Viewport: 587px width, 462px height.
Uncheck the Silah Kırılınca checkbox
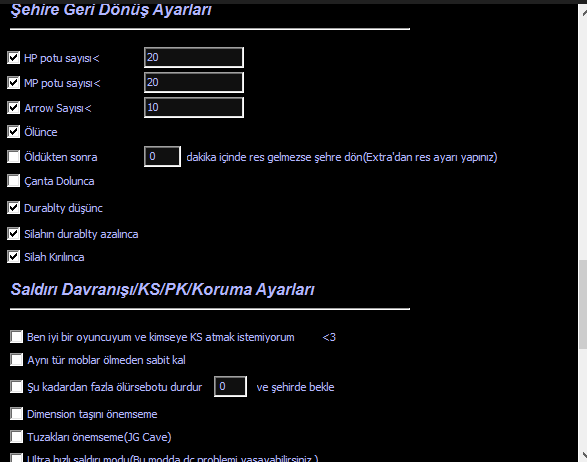13,256
